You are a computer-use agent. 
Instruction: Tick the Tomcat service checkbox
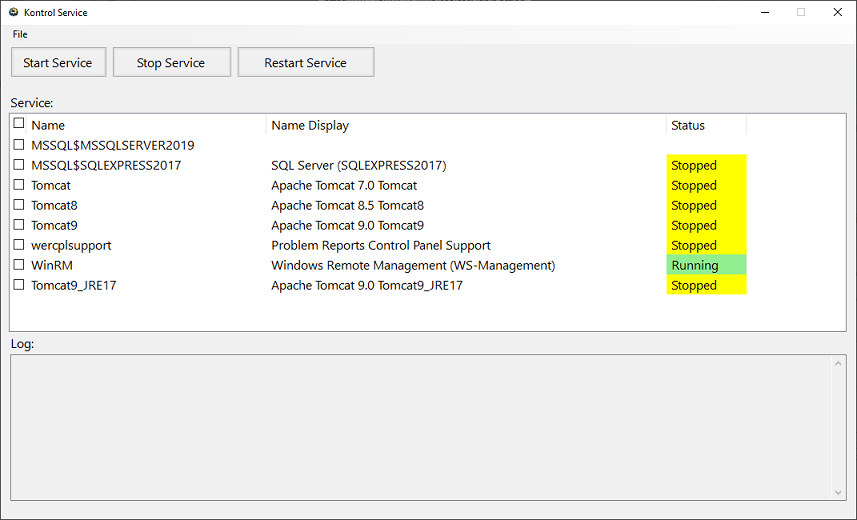point(19,184)
